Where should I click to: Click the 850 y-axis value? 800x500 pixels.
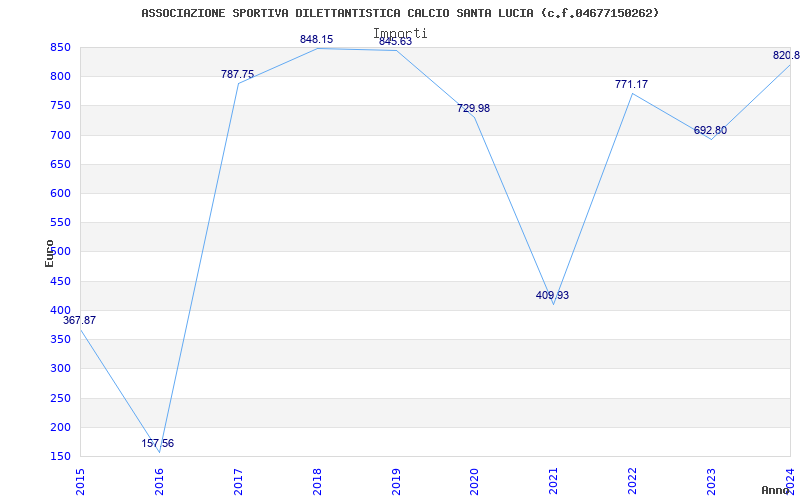[x=60, y=47]
